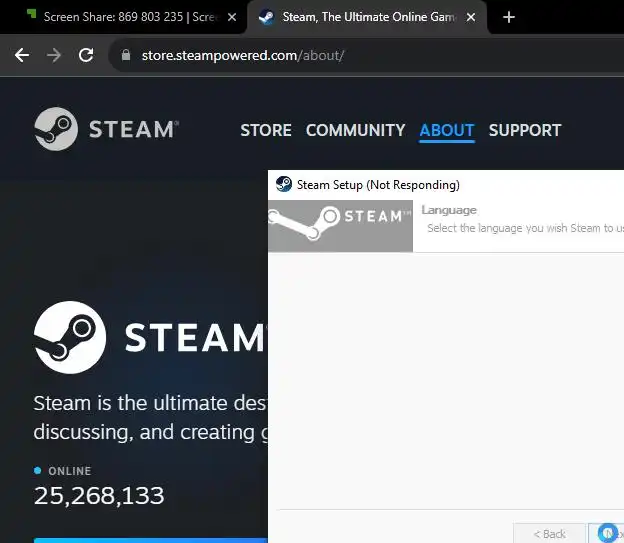Select the Steam, The Ultimate Online Game tab
This screenshot has width=624, height=543.
click(x=367, y=17)
